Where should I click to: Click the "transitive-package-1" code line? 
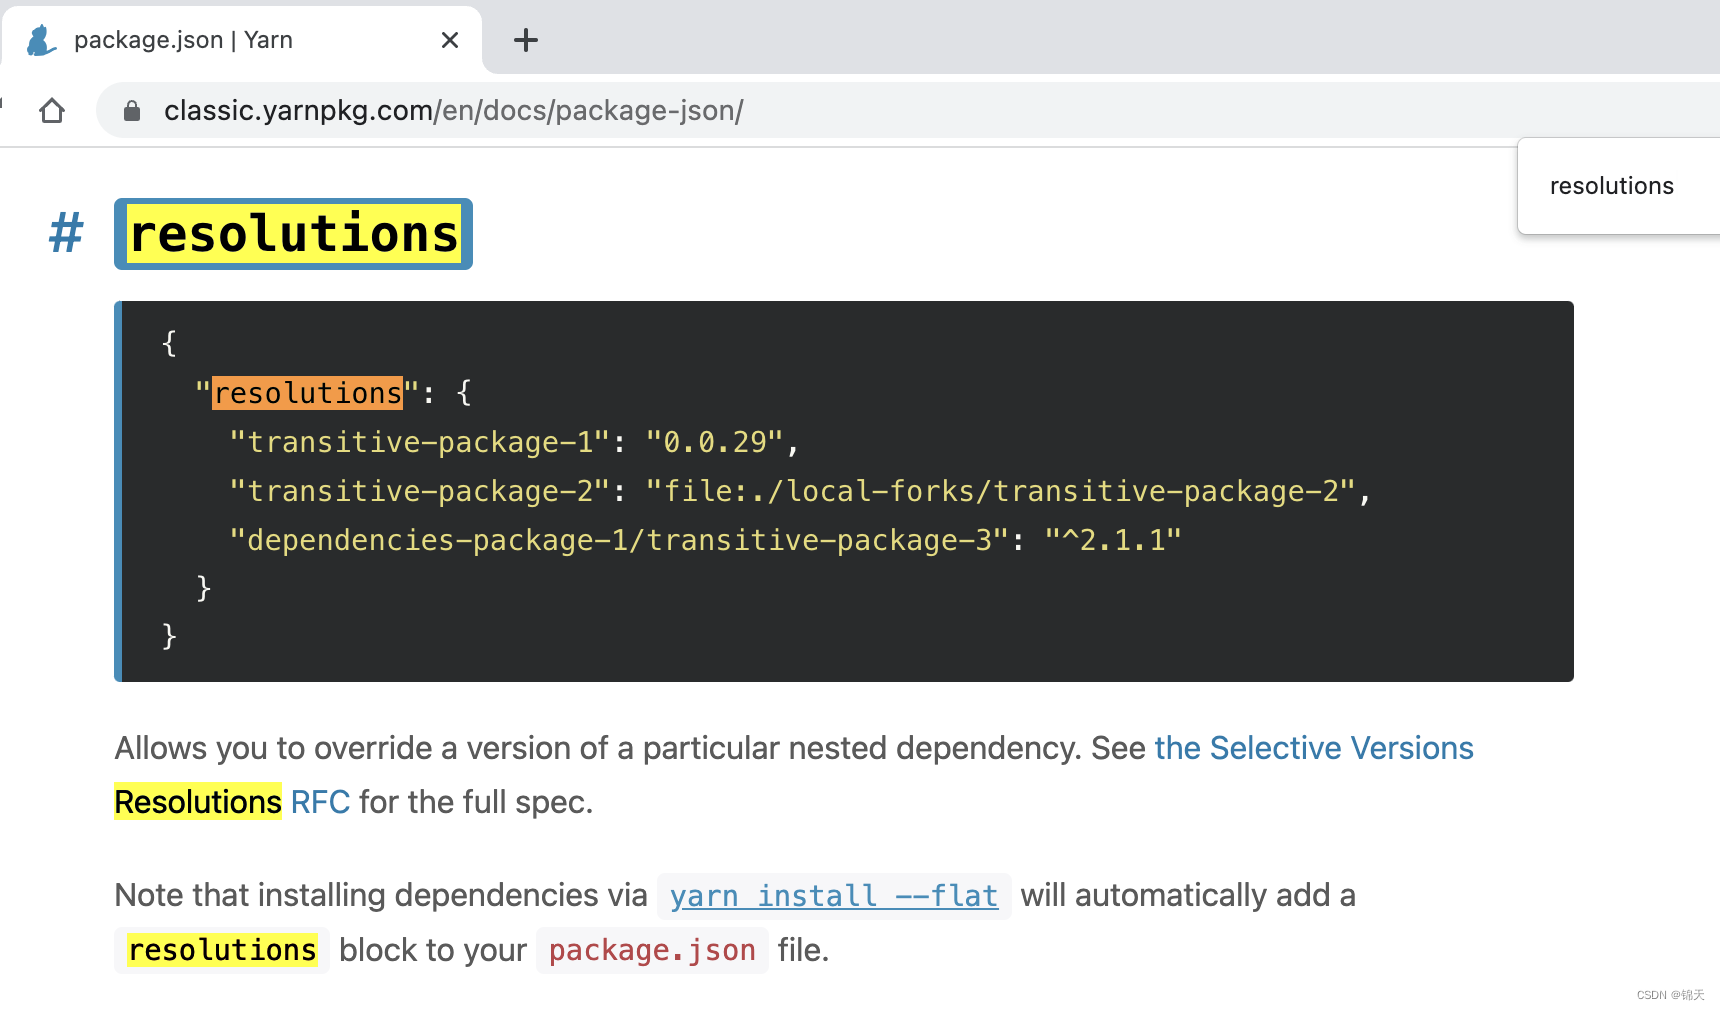[514, 442]
